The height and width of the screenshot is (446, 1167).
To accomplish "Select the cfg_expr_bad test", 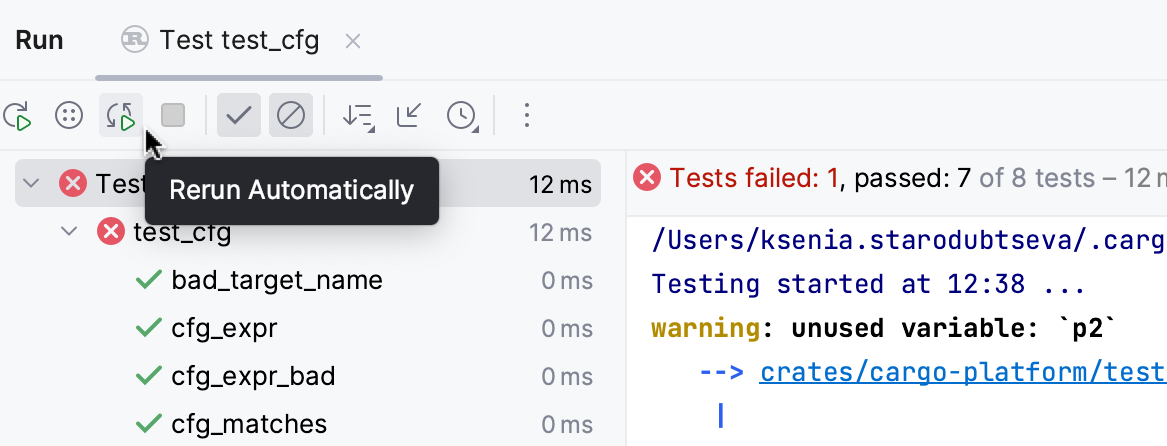I will pyautogui.click(x=253, y=377).
